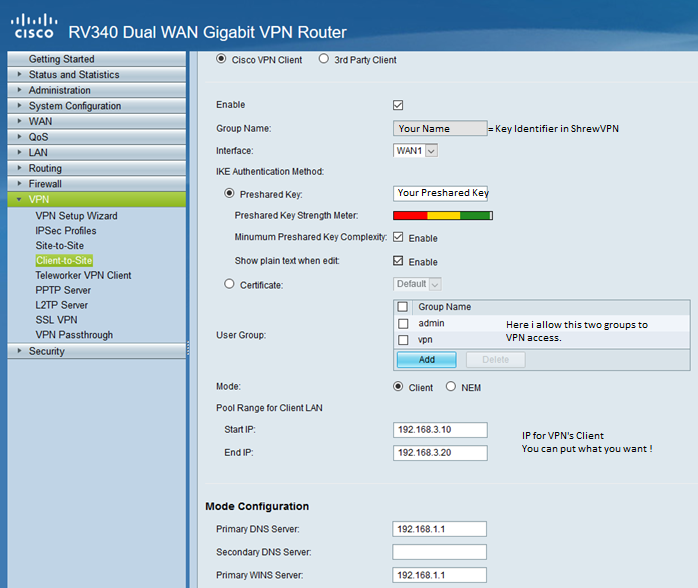Expand the Security menu
Viewport: 698px width, 588px height.
pyautogui.click(x=97, y=351)
